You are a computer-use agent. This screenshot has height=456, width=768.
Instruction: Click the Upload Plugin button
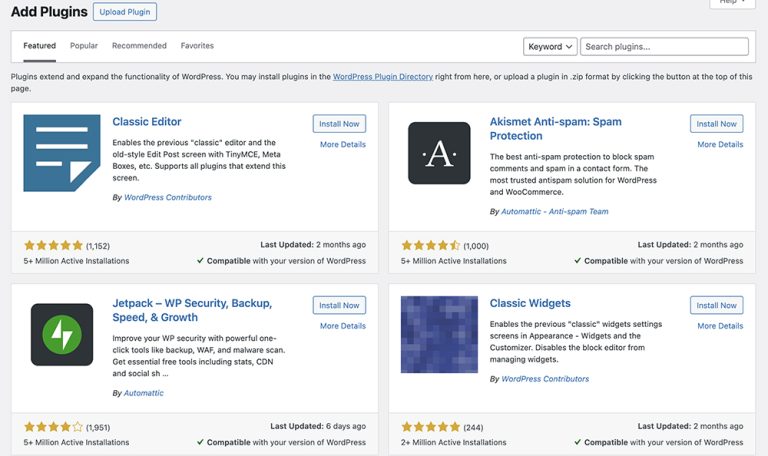pyautogui.click(x=125, y=12)
